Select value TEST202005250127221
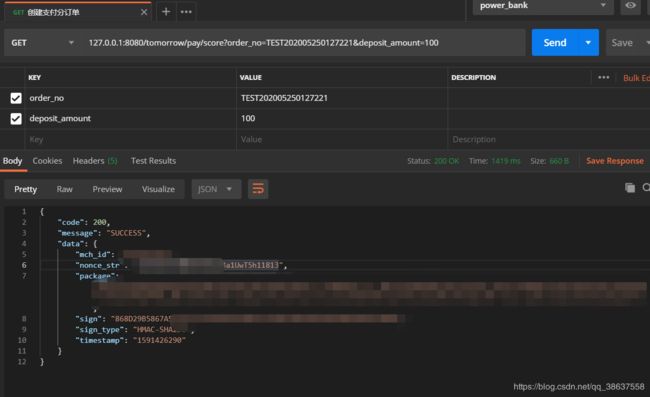The width and height of the screenshot is (650, 397). pyautogui.click(x=284, y=98)
